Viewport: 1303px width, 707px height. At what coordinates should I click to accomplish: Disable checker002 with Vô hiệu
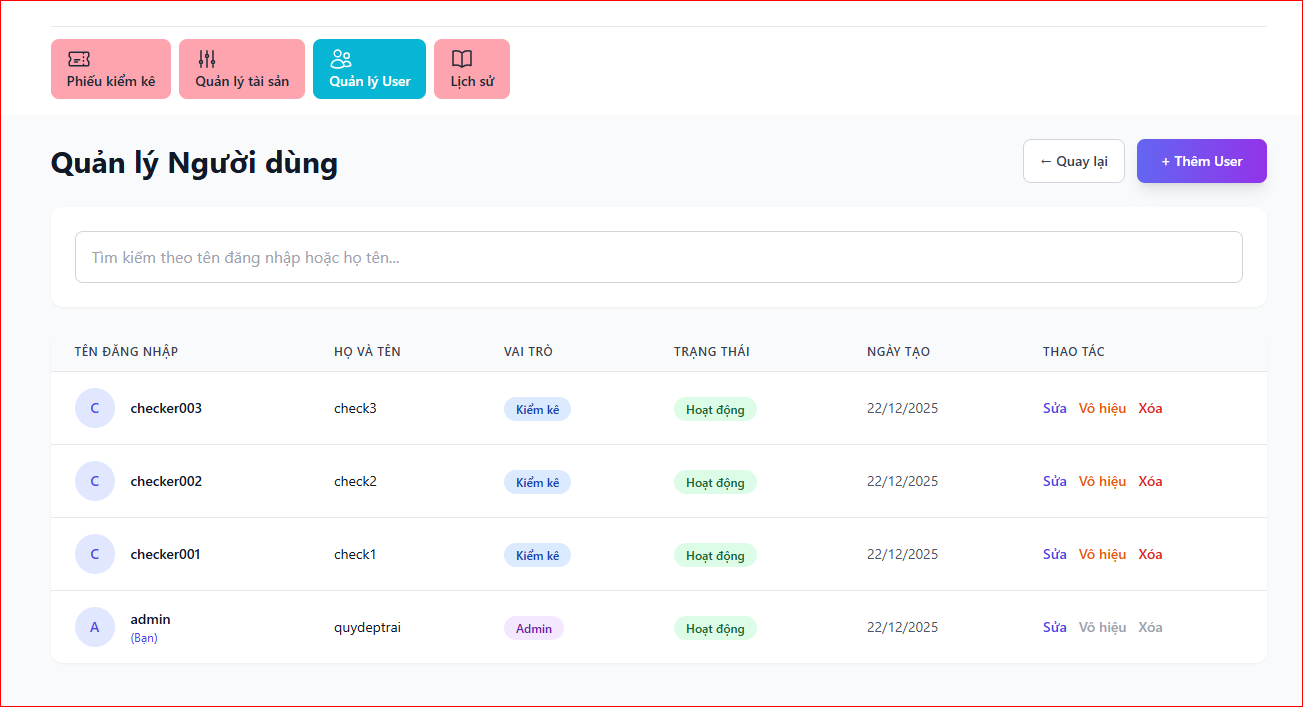[1102, 481]
